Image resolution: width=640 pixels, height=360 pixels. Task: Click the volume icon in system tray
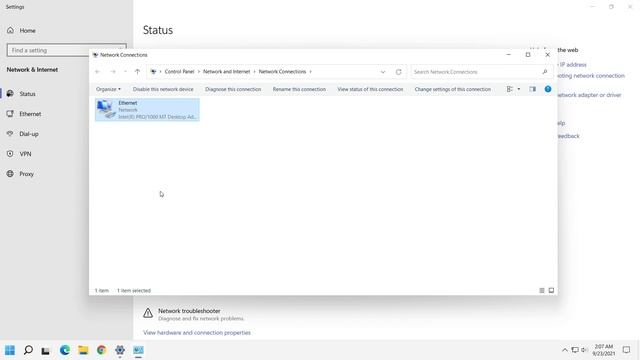[584, 350]
